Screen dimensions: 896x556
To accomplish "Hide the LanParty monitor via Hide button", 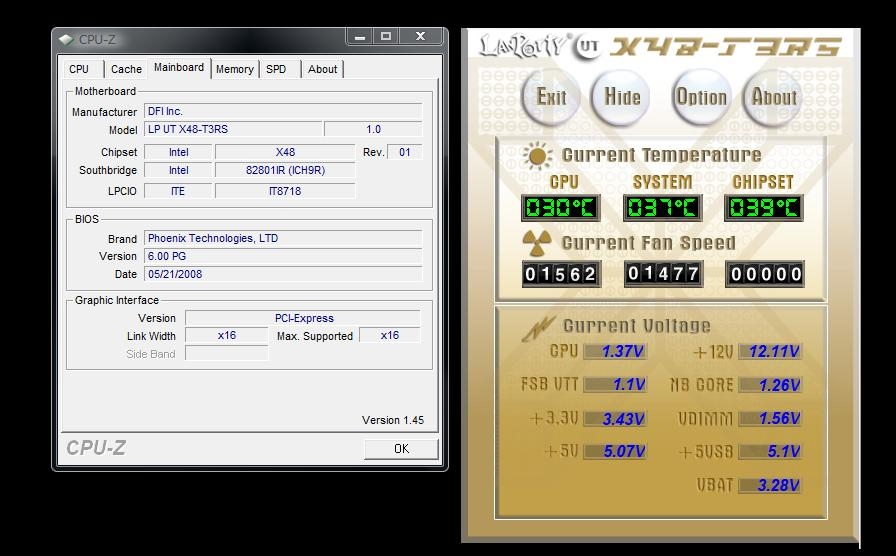I will pos(621,97).
